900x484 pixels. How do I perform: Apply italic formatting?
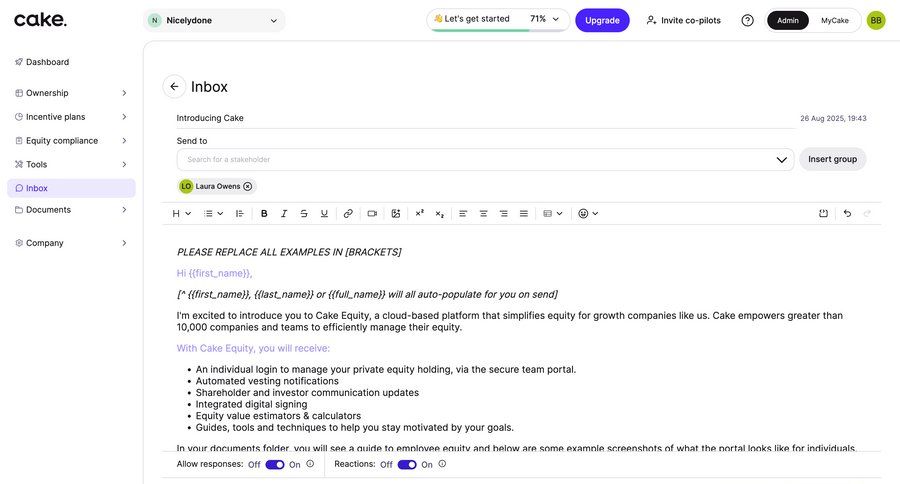(284, 213)
